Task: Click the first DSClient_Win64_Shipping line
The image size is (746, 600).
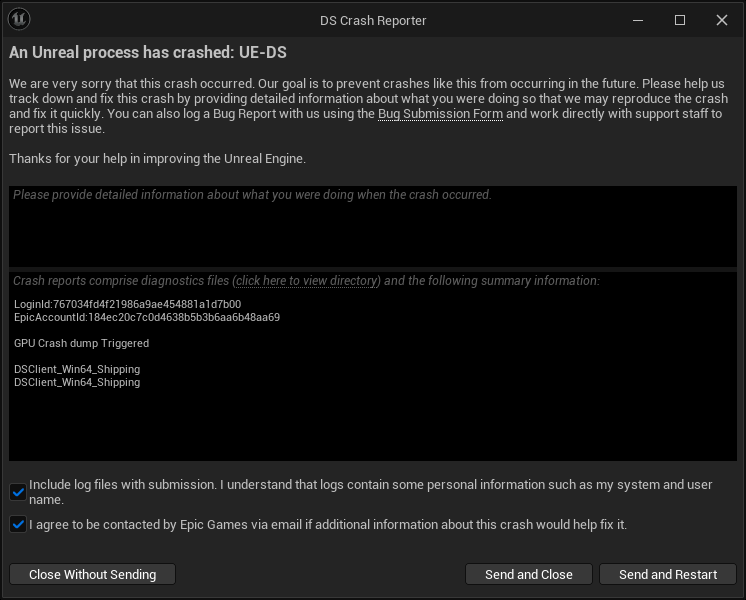Action: point(77,369)
